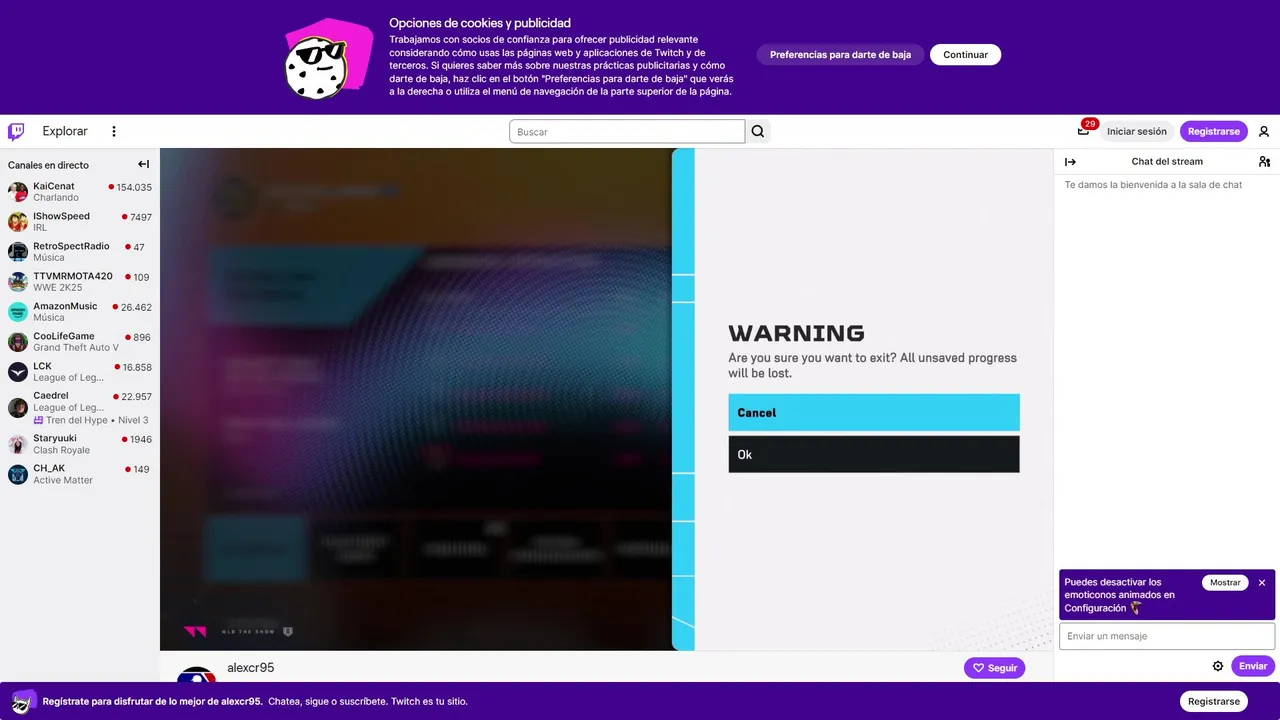Click TTVMRMOTA420 channel avatar
The image size is (1280, 720).
pos(18,282)
